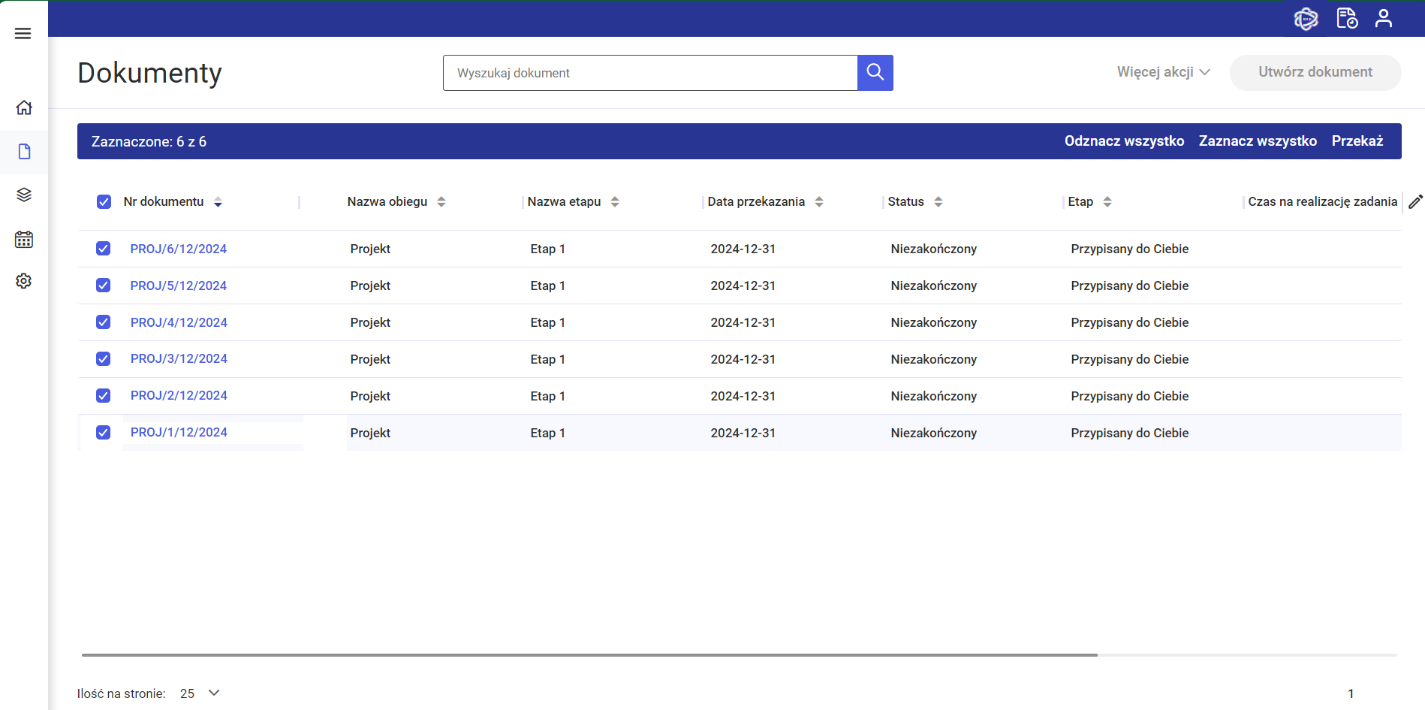Uncheck the checkbox for PROJ/6/12/2024
This screenshot has height=710, width=1425.
pos(103,249)
